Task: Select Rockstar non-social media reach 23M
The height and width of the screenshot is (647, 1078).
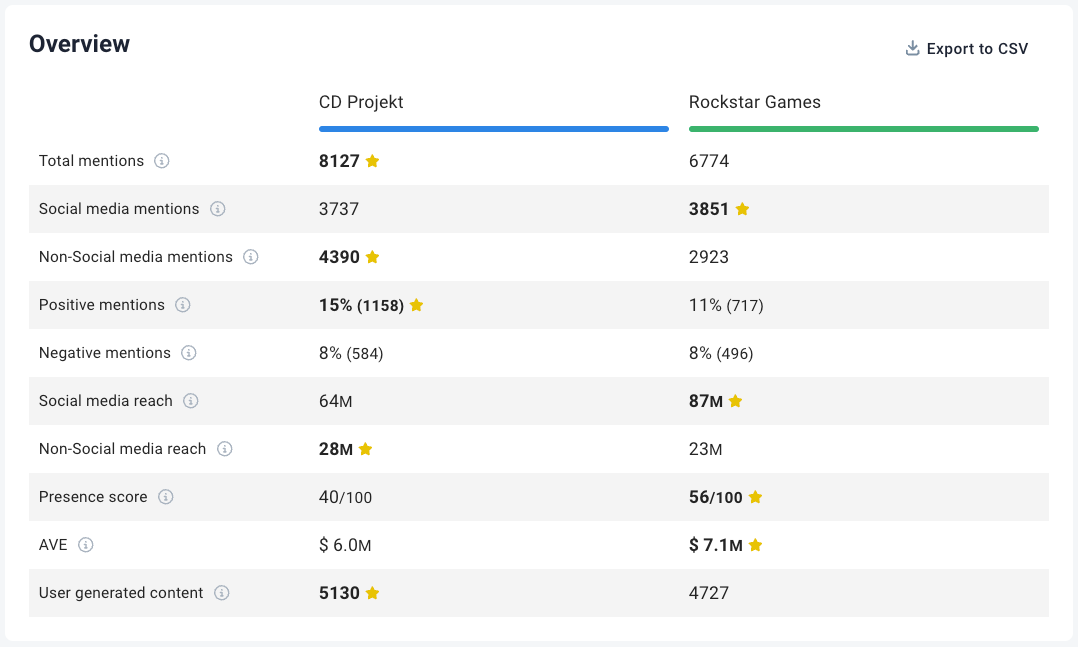Action: pos(705,449)
